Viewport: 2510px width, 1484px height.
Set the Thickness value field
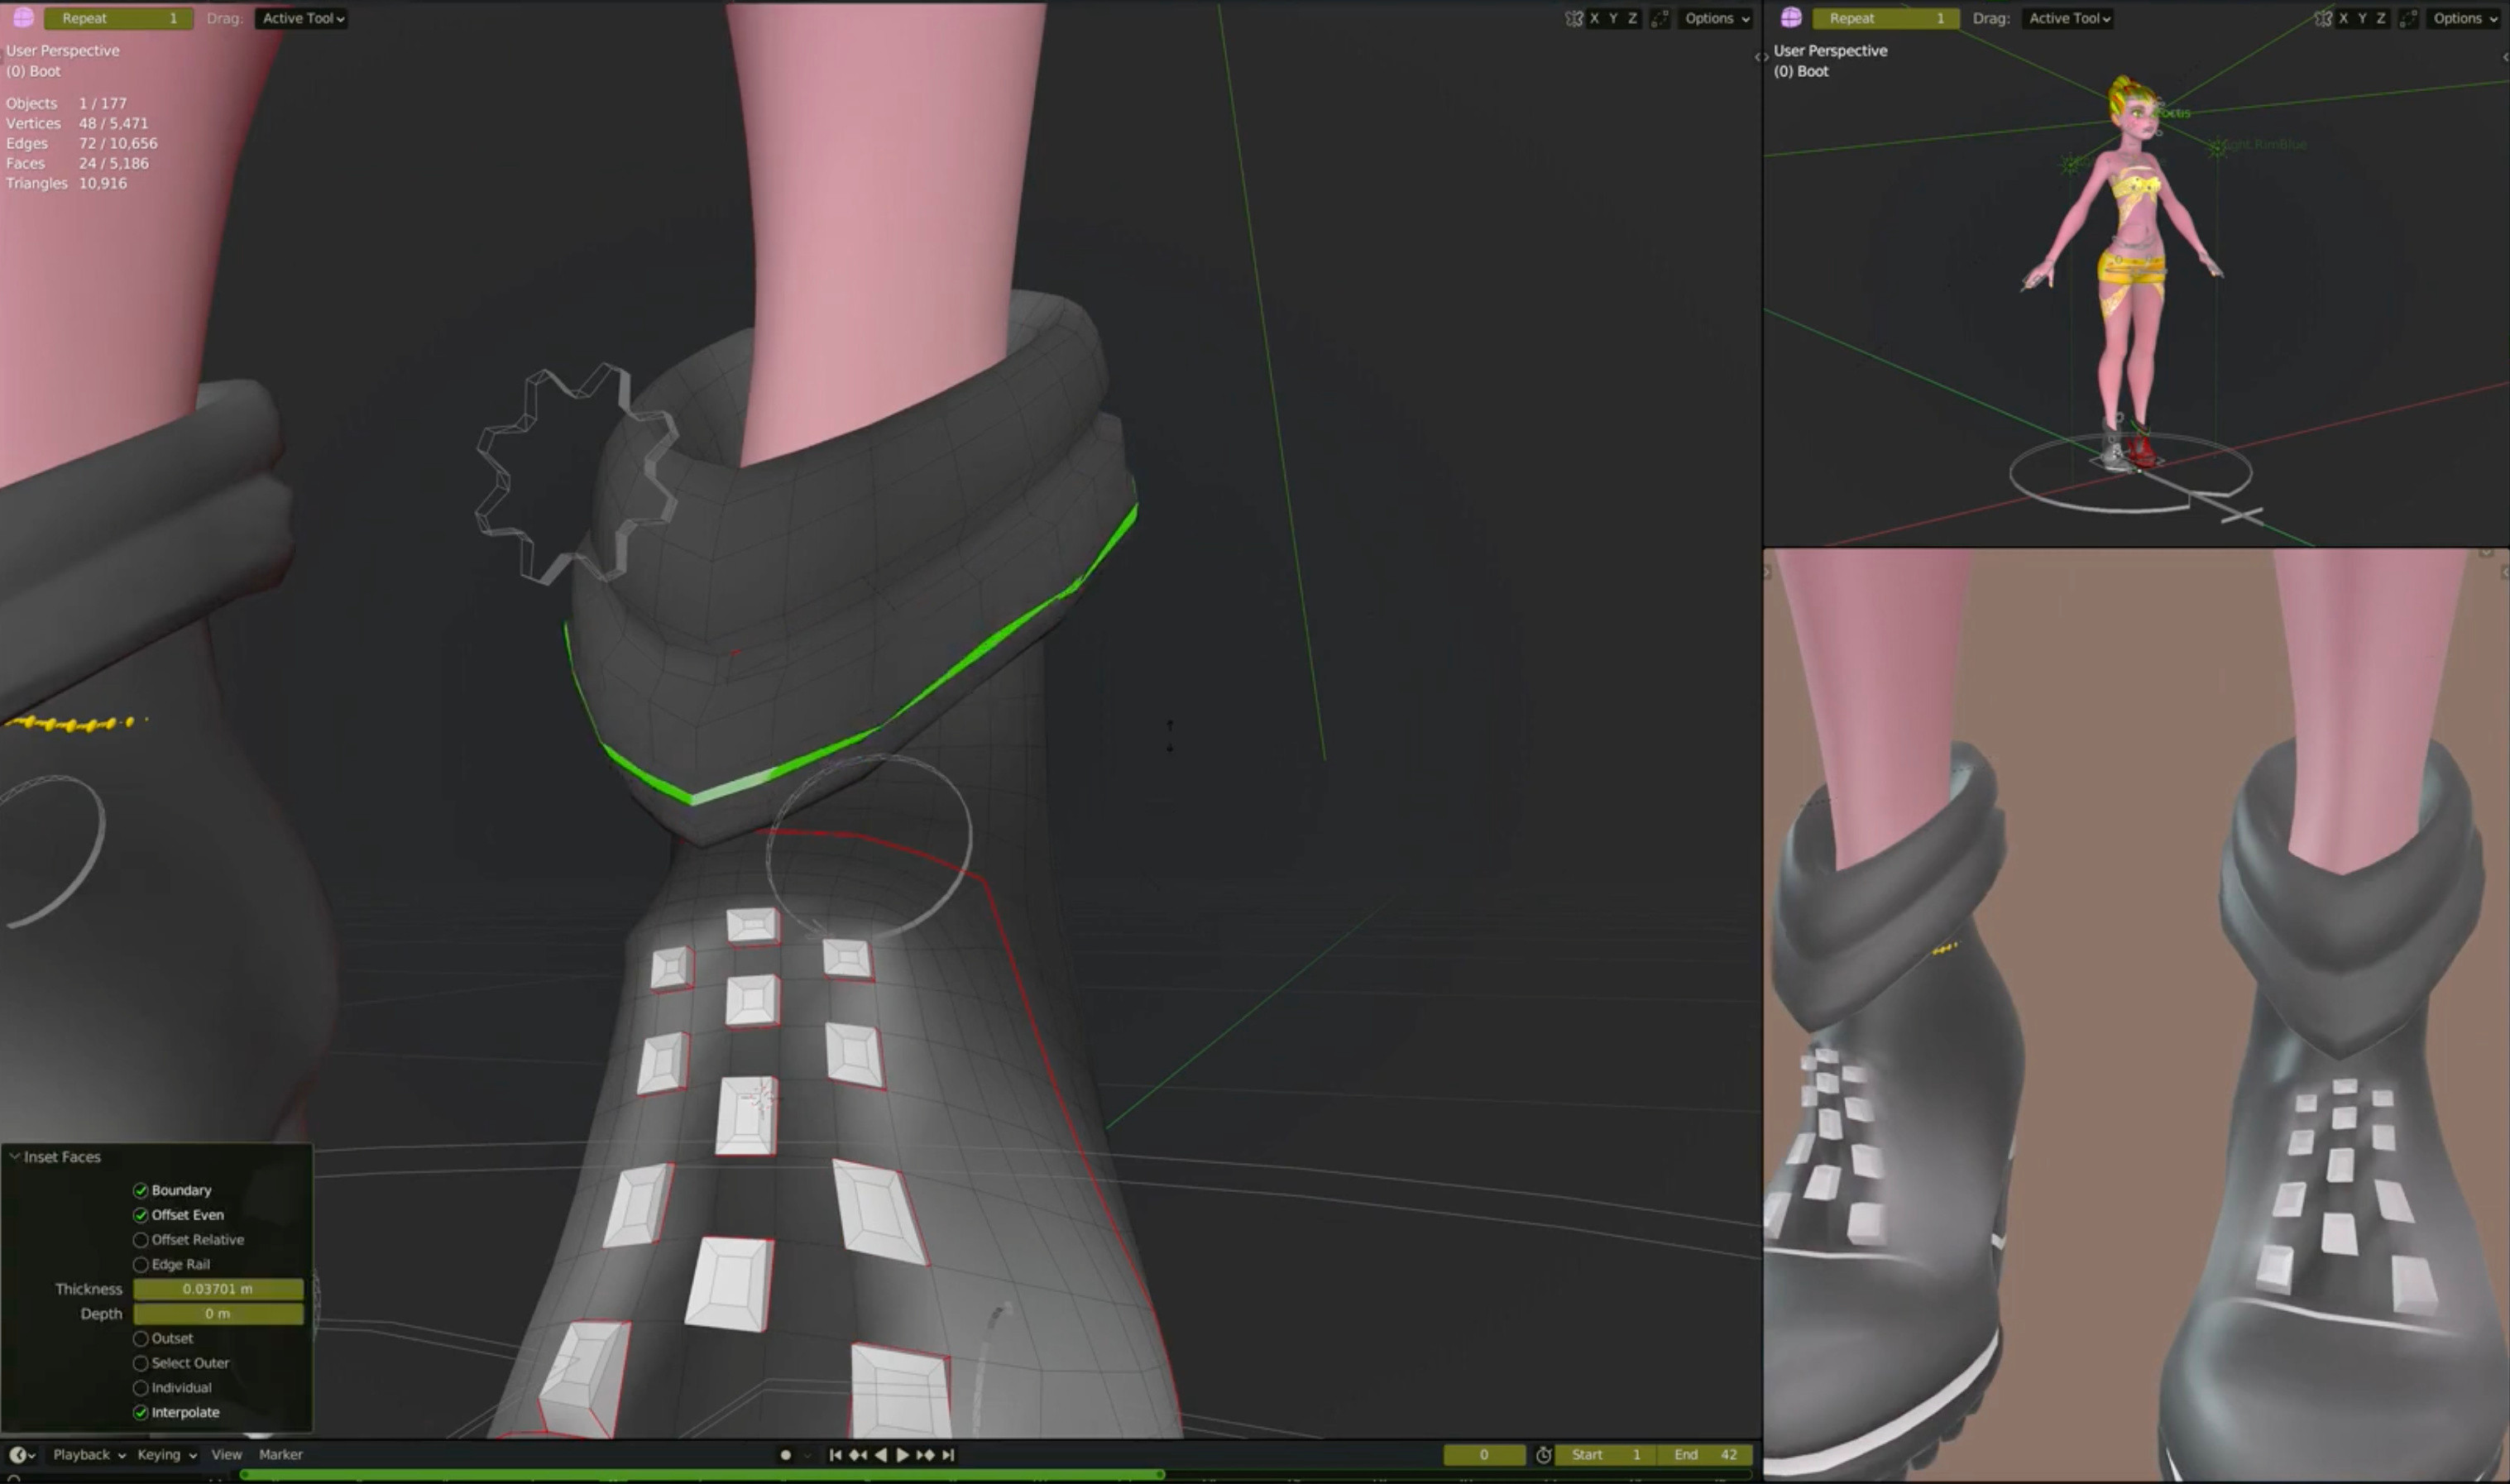[217, 1289]
